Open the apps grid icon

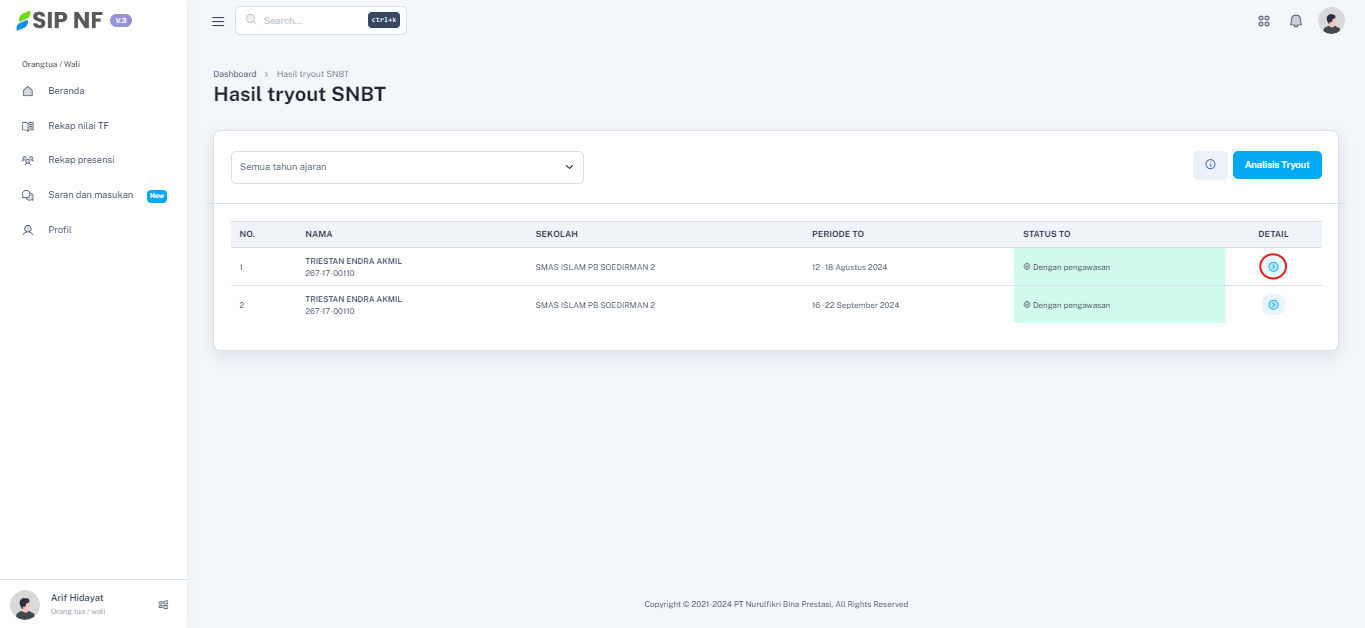[x=1264, y=21]
